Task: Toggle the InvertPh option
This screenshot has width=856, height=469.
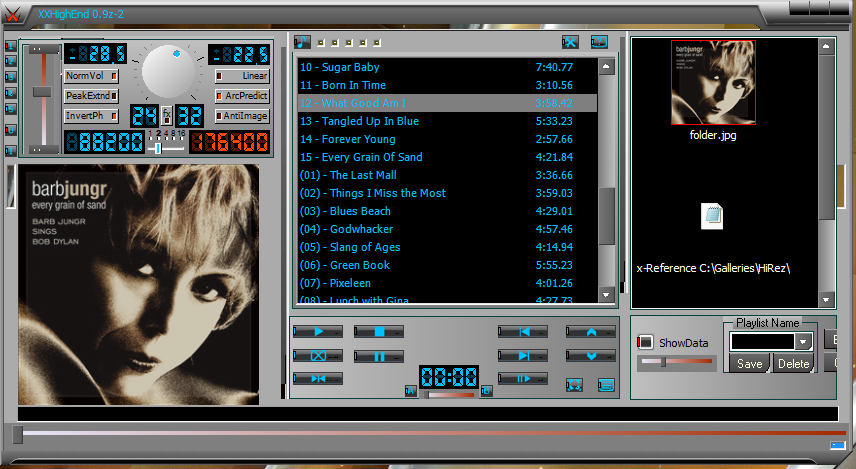Action: point(91,116)
